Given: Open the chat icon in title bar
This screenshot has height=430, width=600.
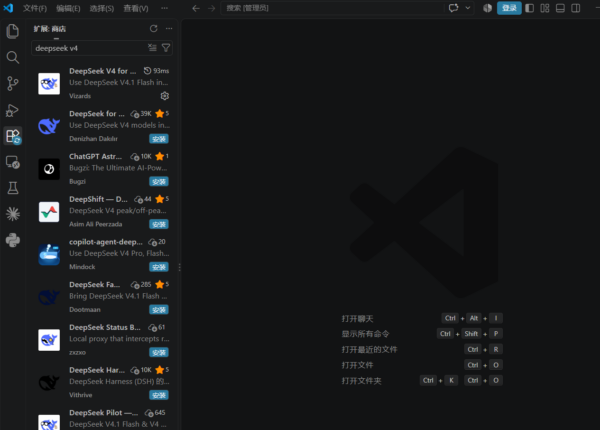Looking at the screenshot, I should coord(453,8).
